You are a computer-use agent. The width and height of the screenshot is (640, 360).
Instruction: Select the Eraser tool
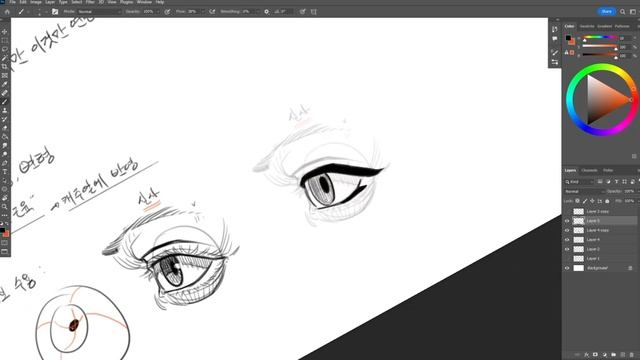(x=4, y=128)
